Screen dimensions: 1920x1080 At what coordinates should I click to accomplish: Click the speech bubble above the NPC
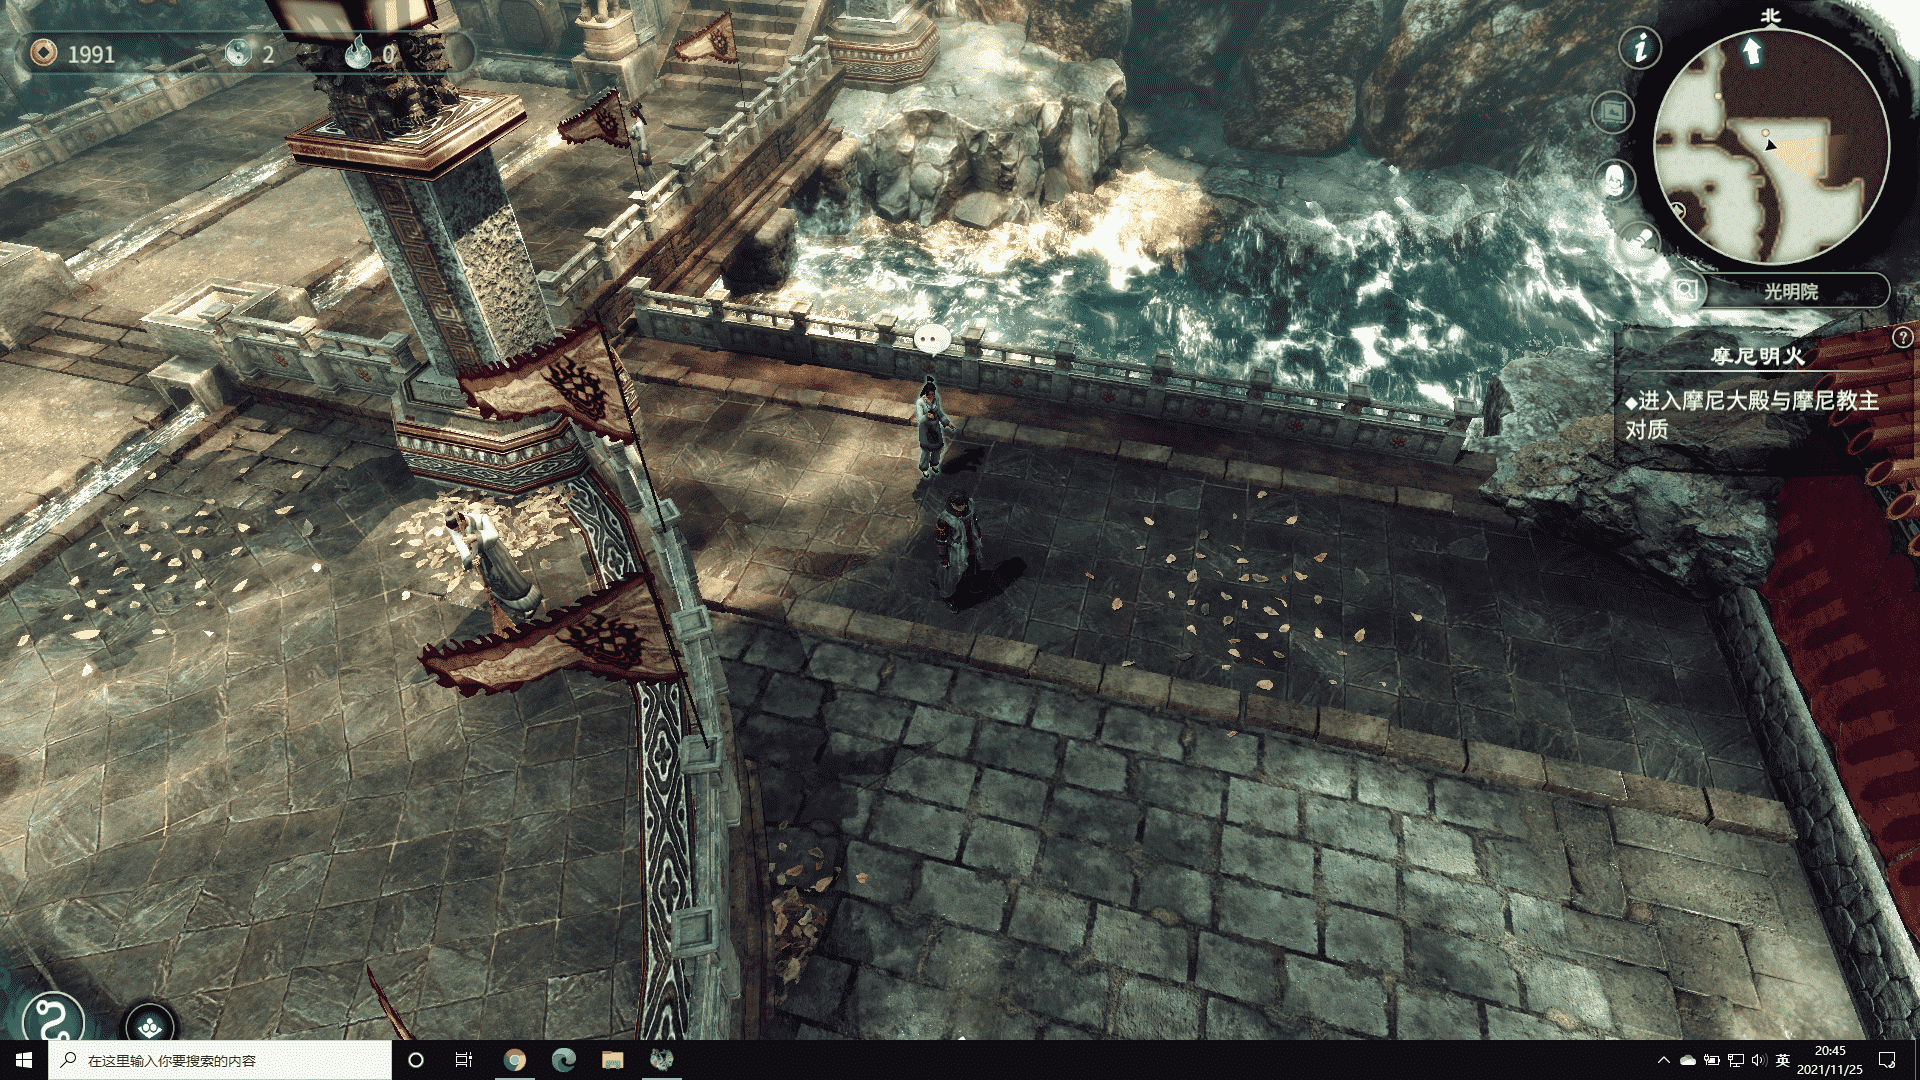point(931,339)
